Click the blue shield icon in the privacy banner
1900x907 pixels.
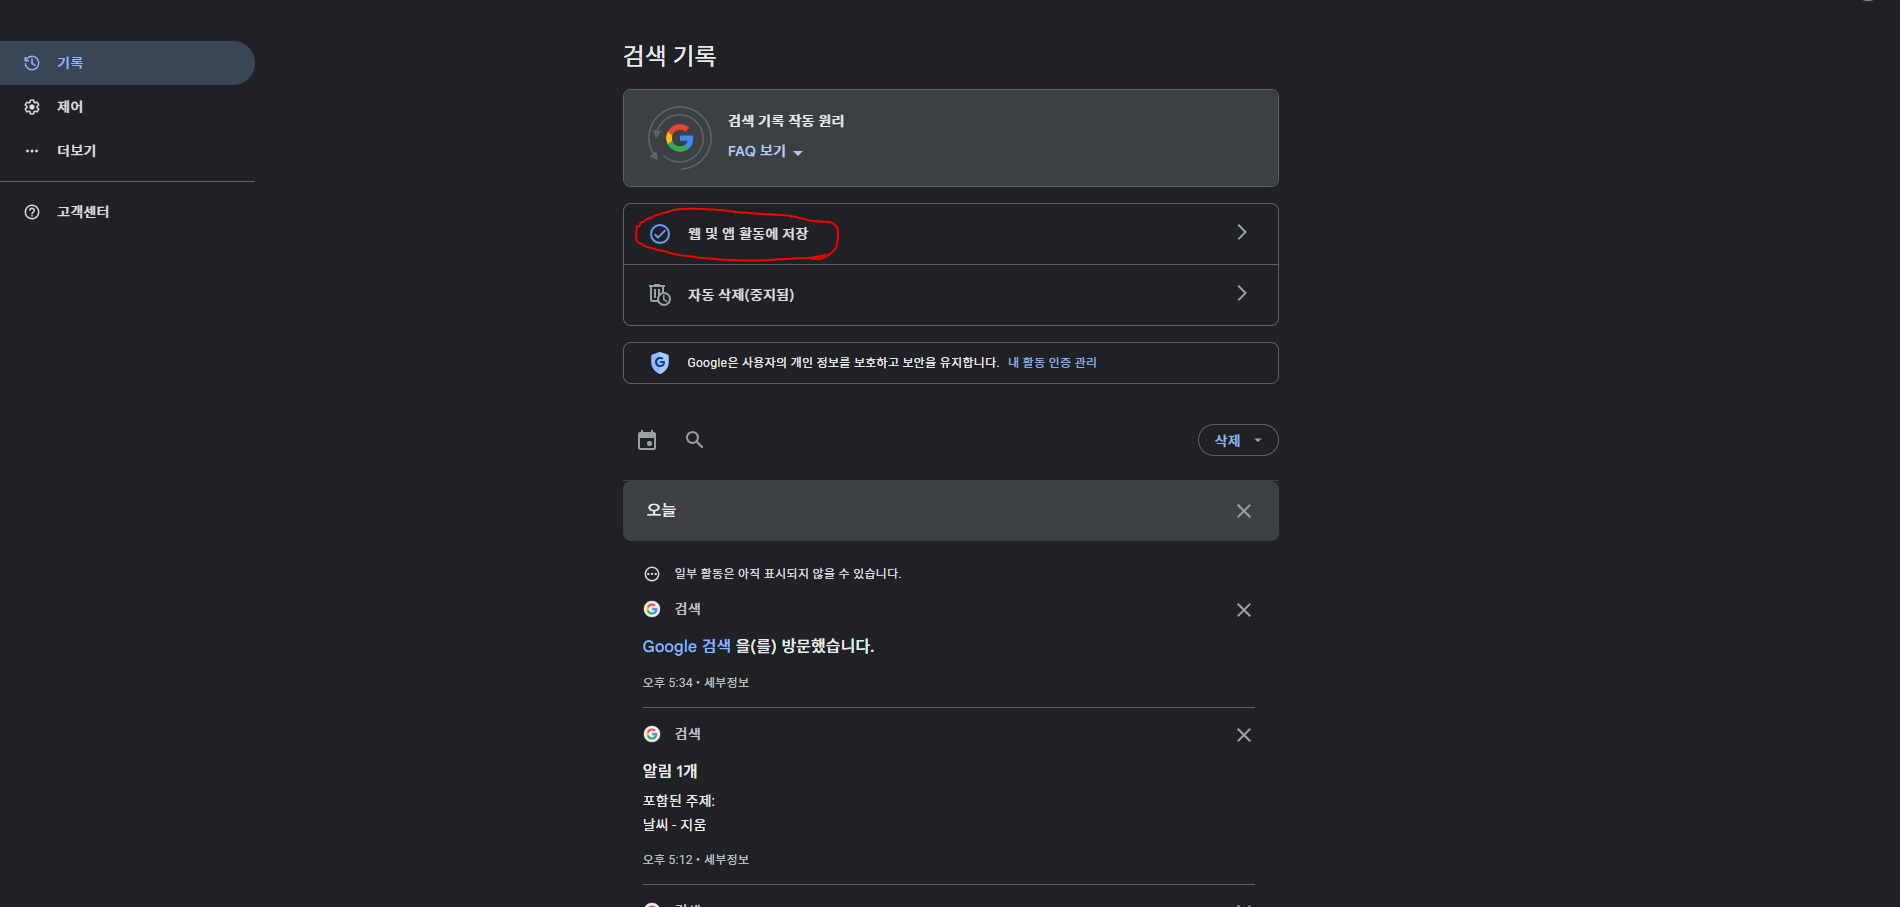(x=659, y=362)
